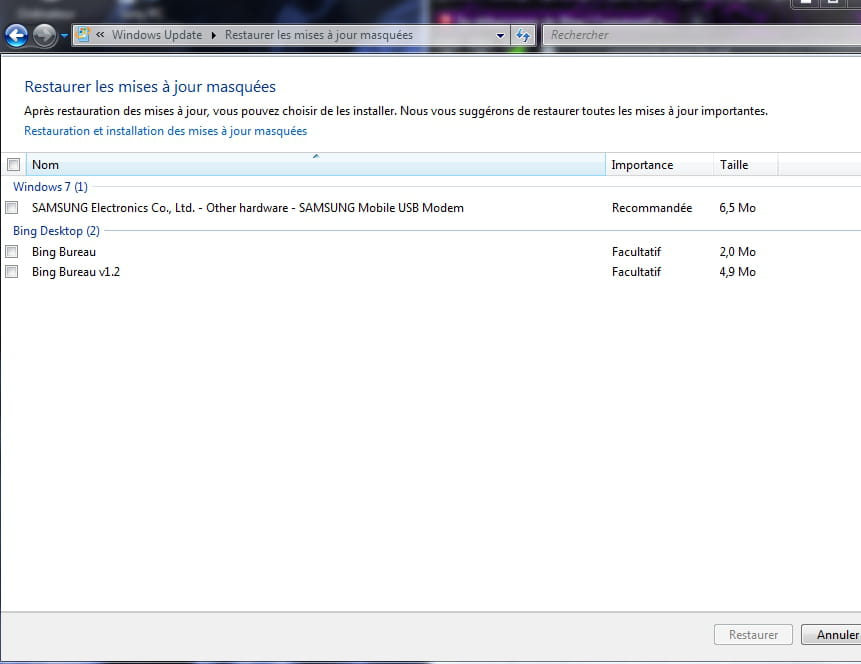
Task: Open the recent pages dropdown arrow
Action: click(x=65, y=36)
